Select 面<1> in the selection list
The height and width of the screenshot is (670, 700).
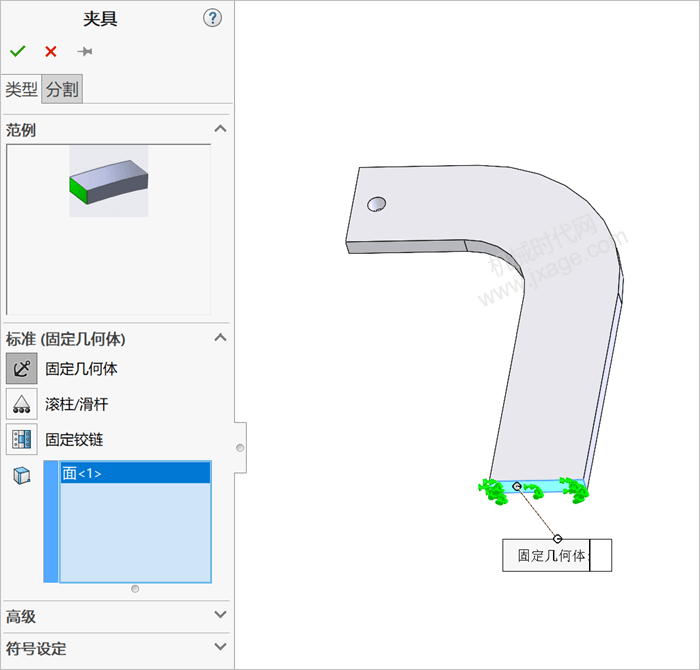pyautogui.click(x=135, y=473)
